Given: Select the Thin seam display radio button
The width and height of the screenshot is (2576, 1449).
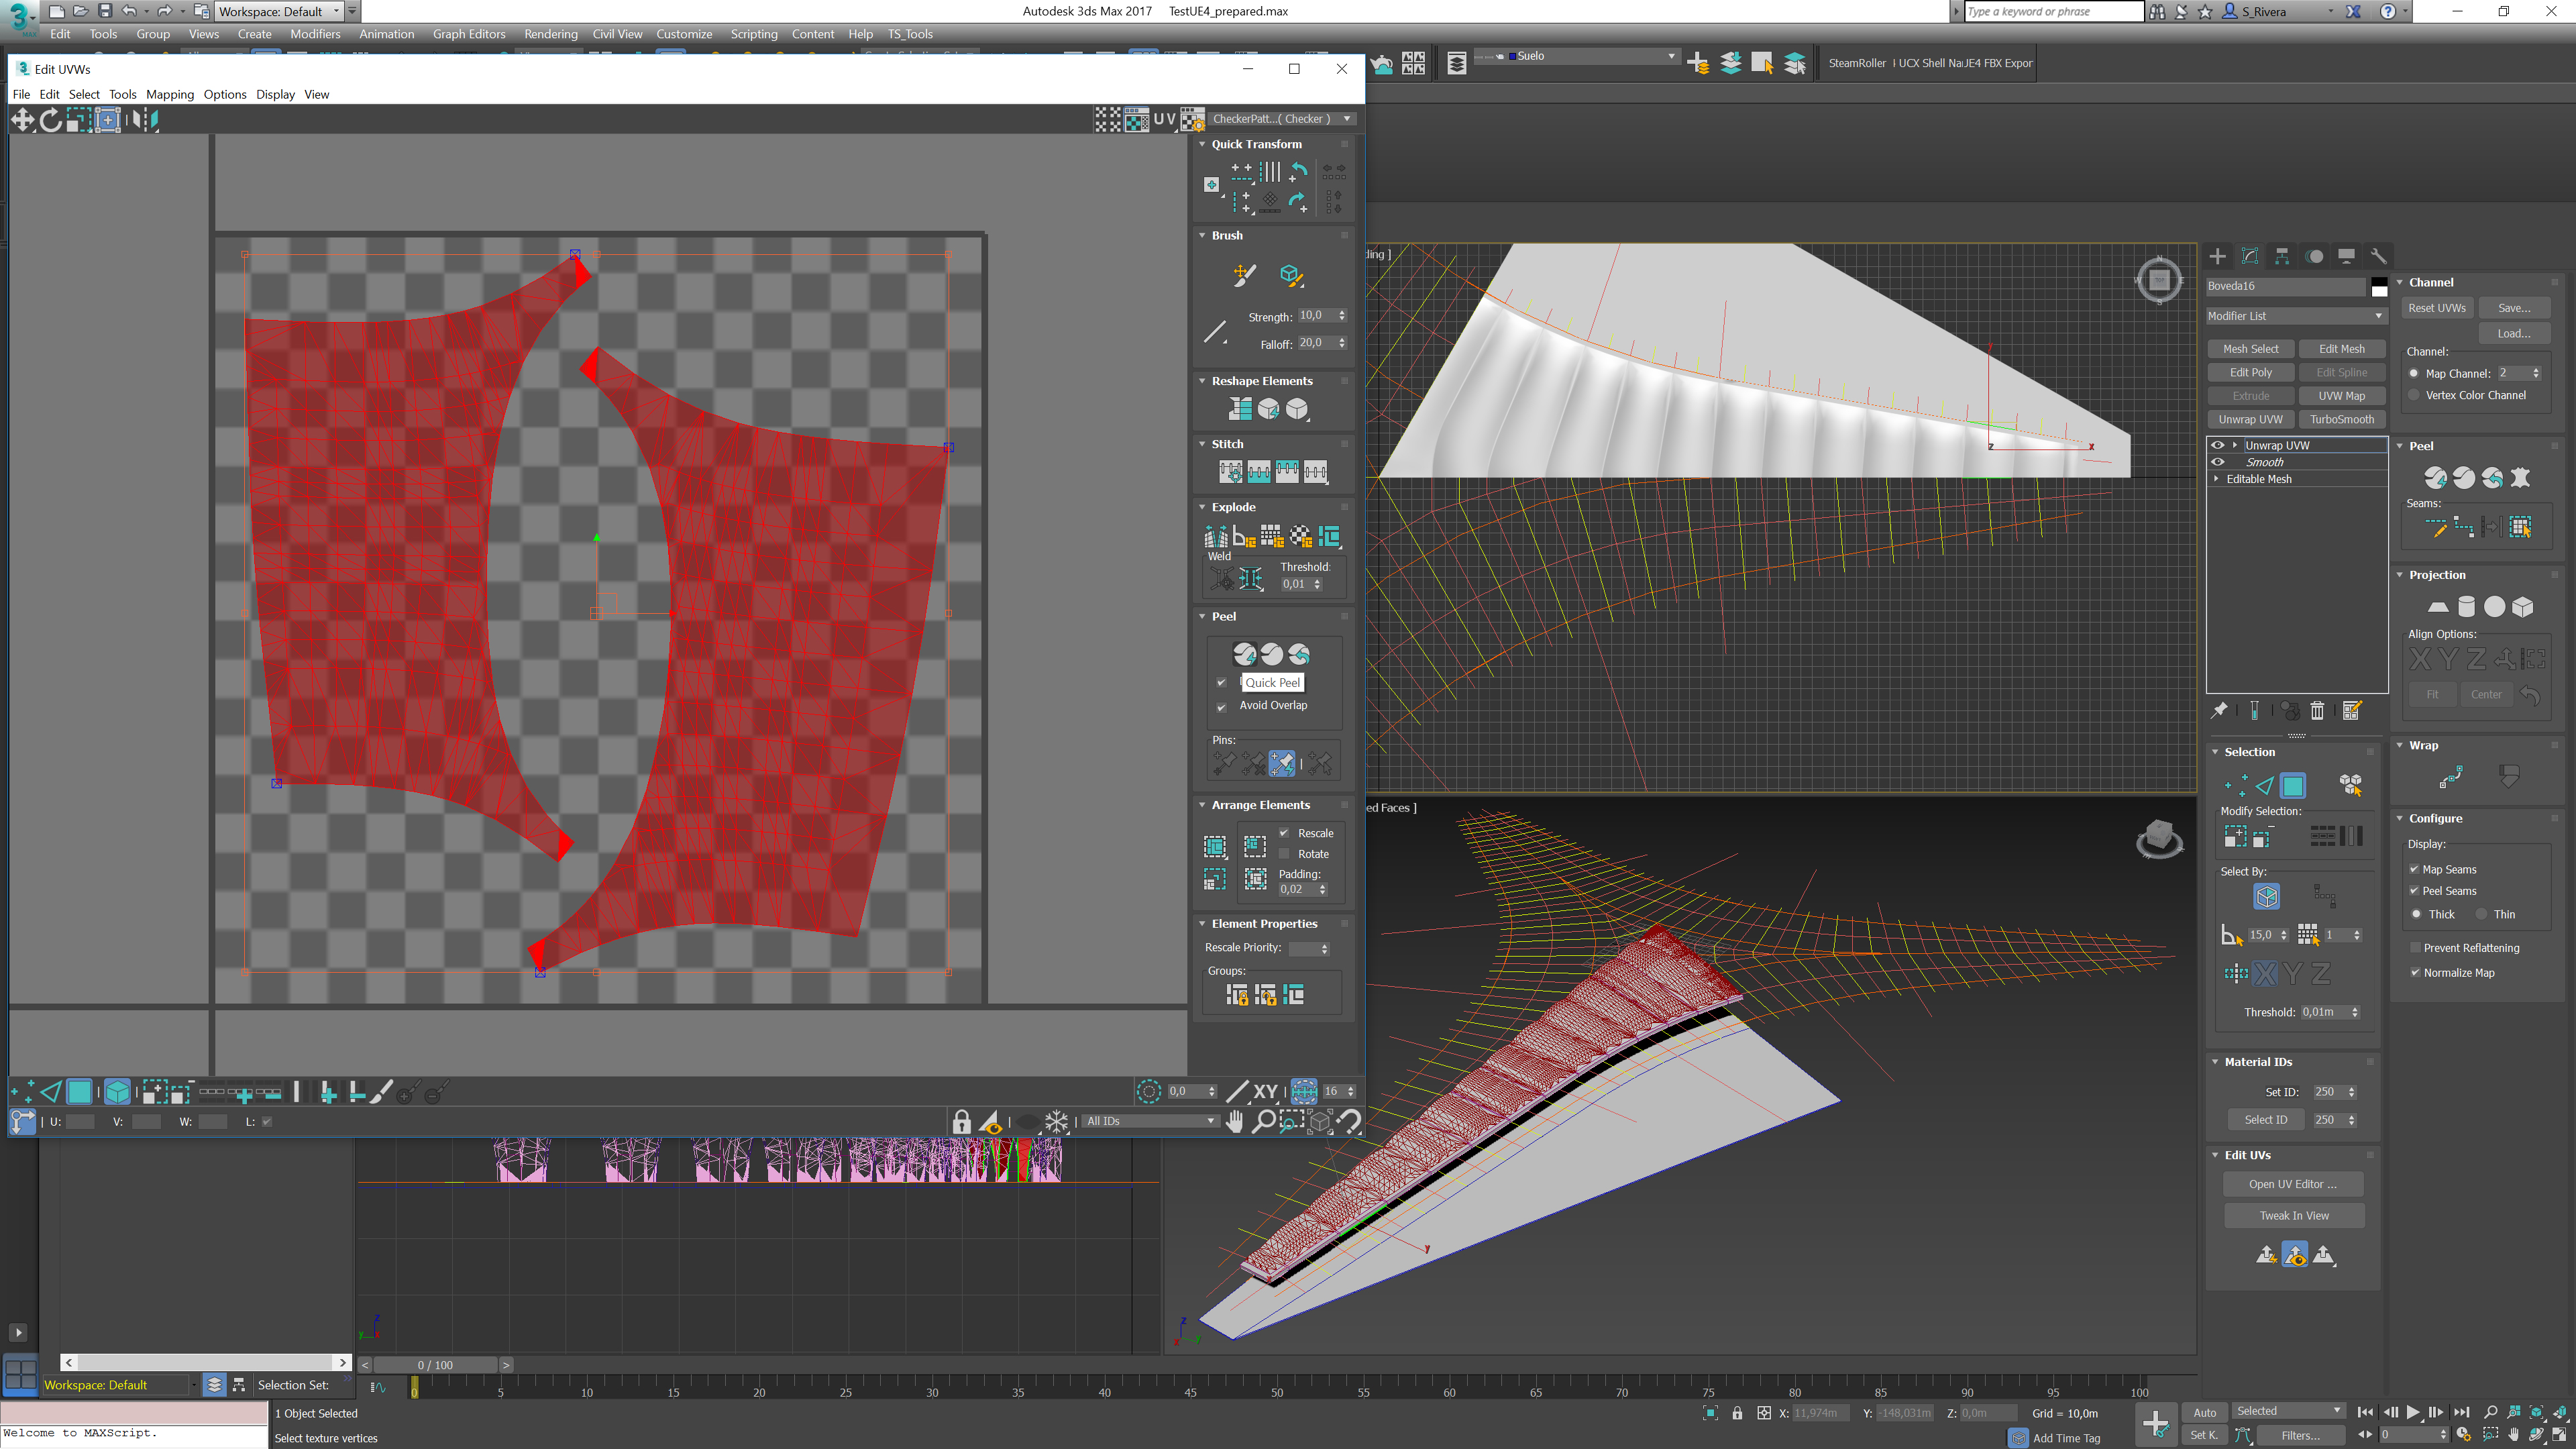Looking at the screenshot, I should pyautogui.click(x=2481, y=914).
